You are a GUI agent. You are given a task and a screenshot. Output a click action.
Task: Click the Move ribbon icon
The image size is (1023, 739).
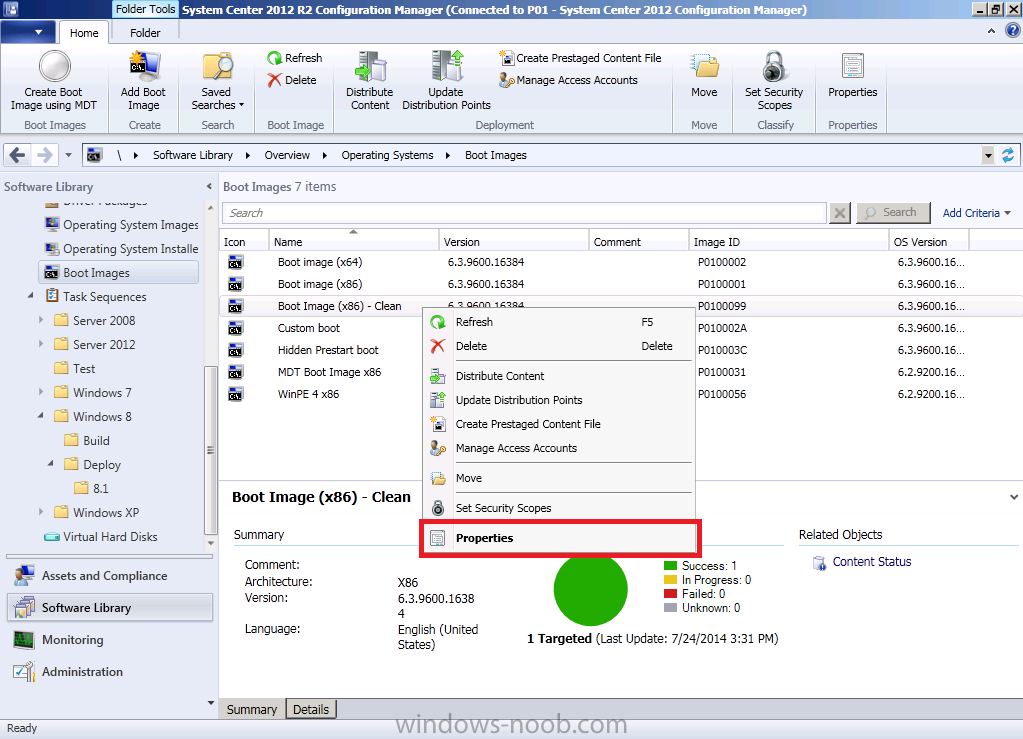[x=705, y=67]
